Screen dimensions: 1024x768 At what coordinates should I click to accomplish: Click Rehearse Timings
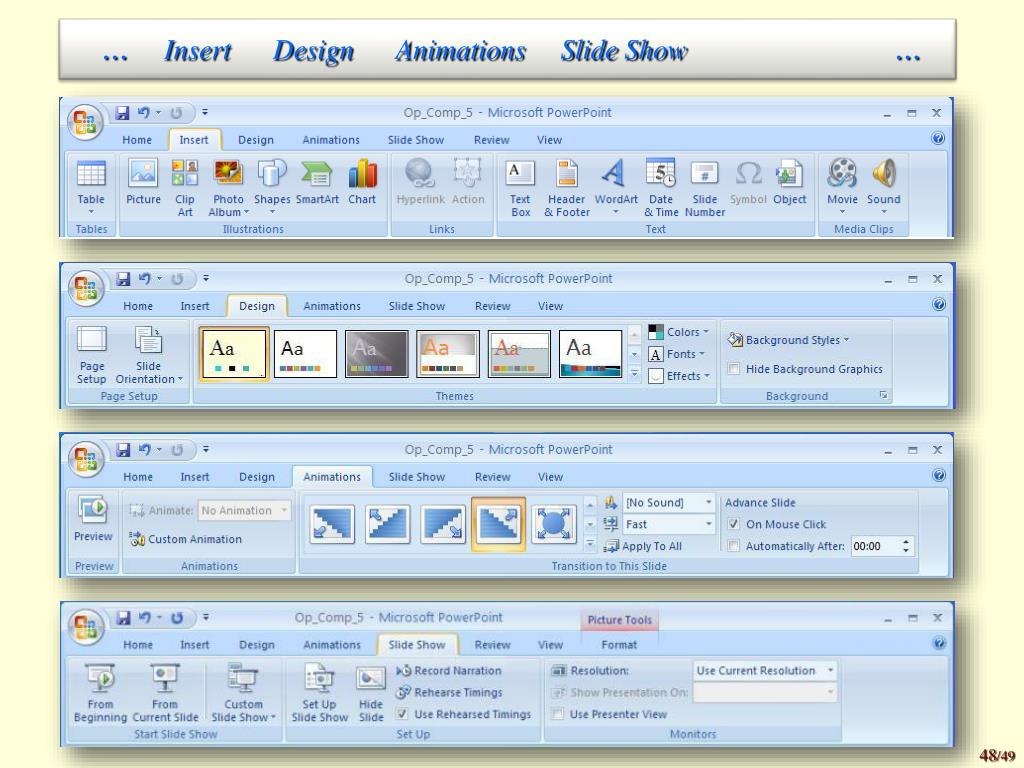pyautogui.click(x=449, y=692)
